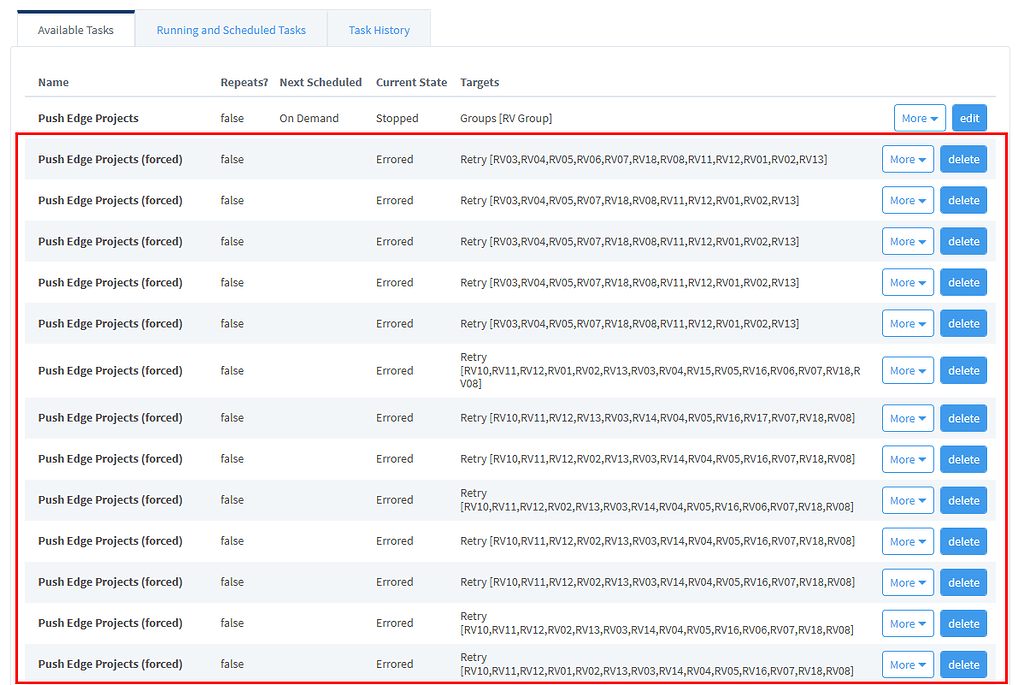Delete the first errored forced task
Screen dimensions: 1024x685
click(x=962, y=158)
